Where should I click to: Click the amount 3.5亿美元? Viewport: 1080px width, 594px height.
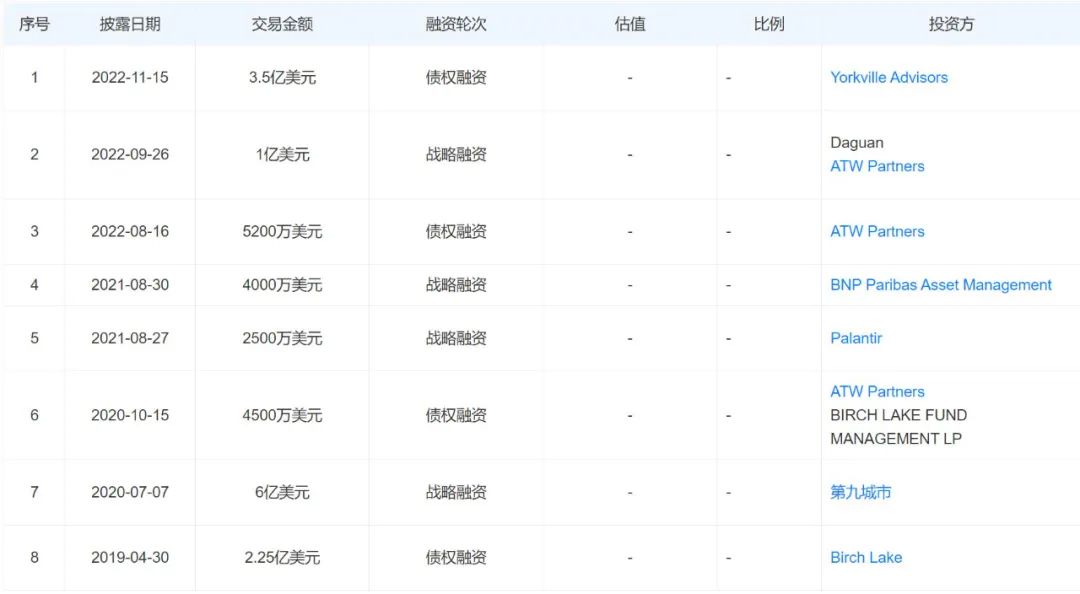282,78
